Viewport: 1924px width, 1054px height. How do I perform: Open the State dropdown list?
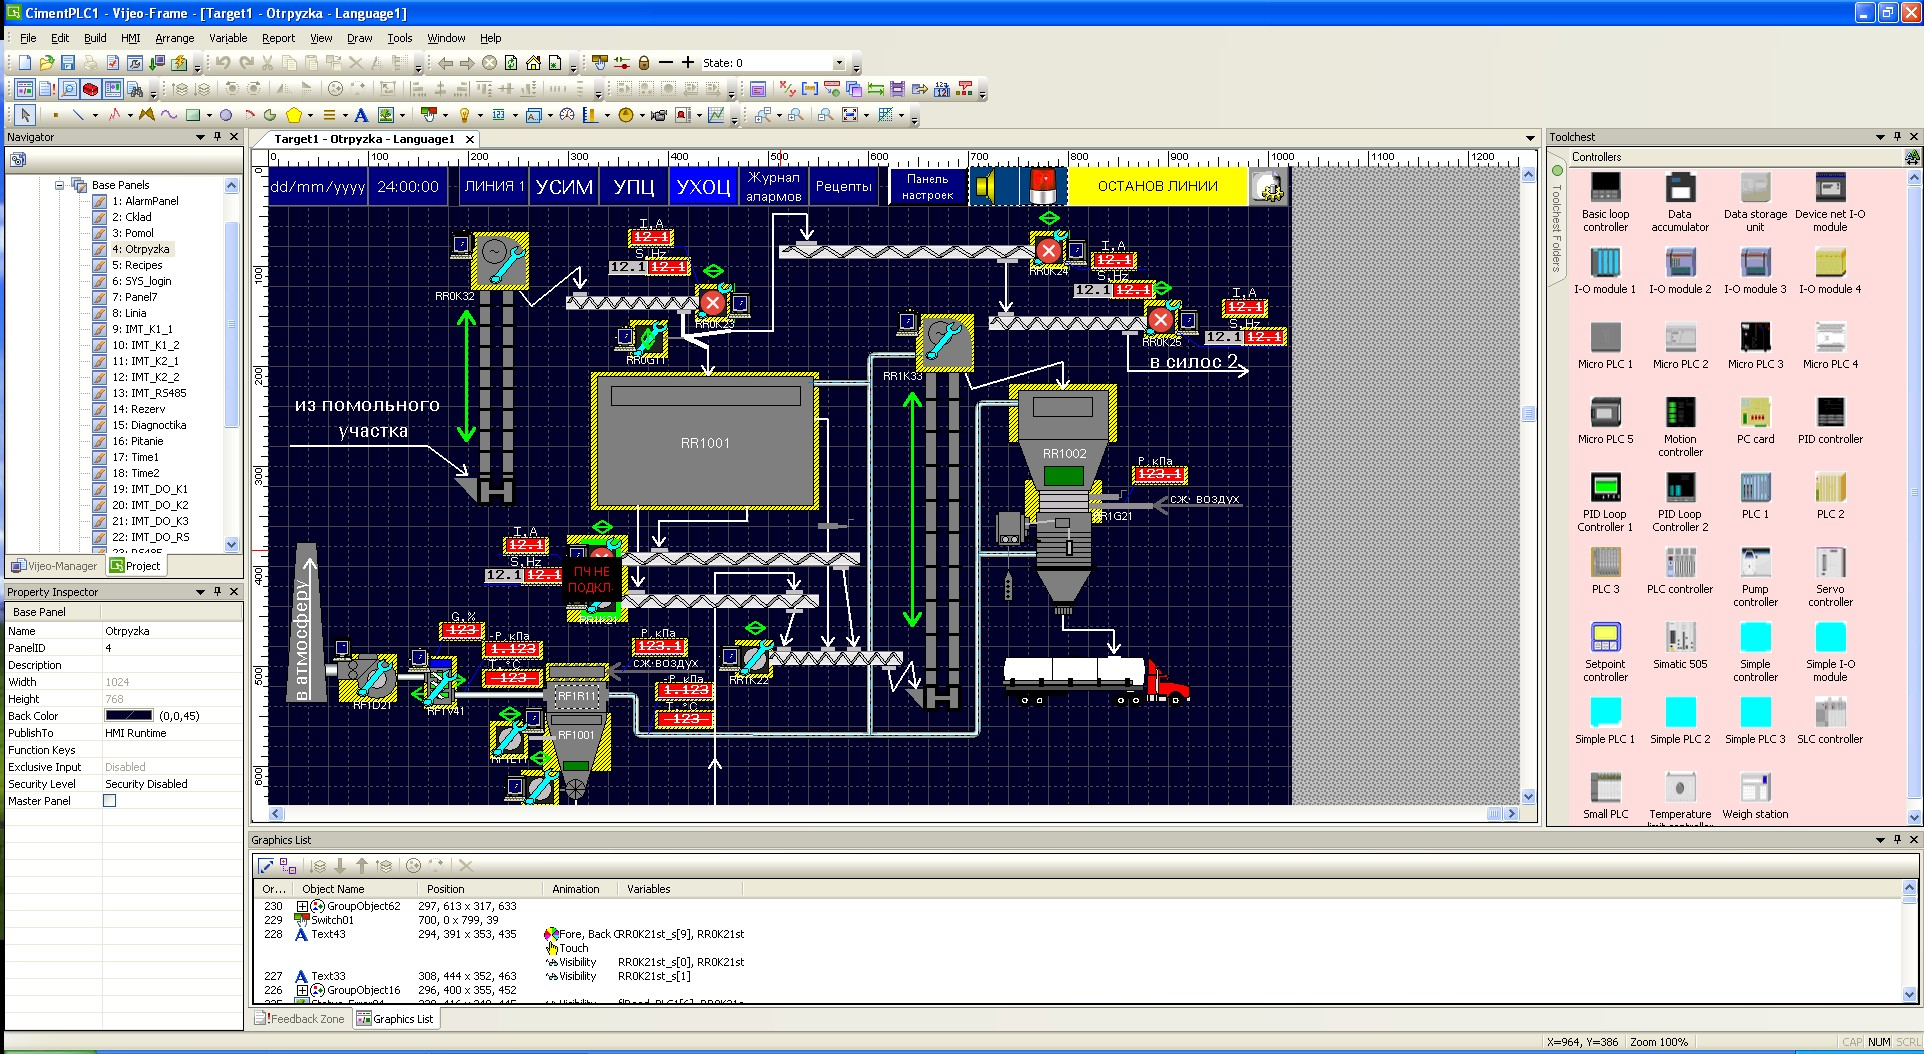pyautogui.click(x=838, y=63)
